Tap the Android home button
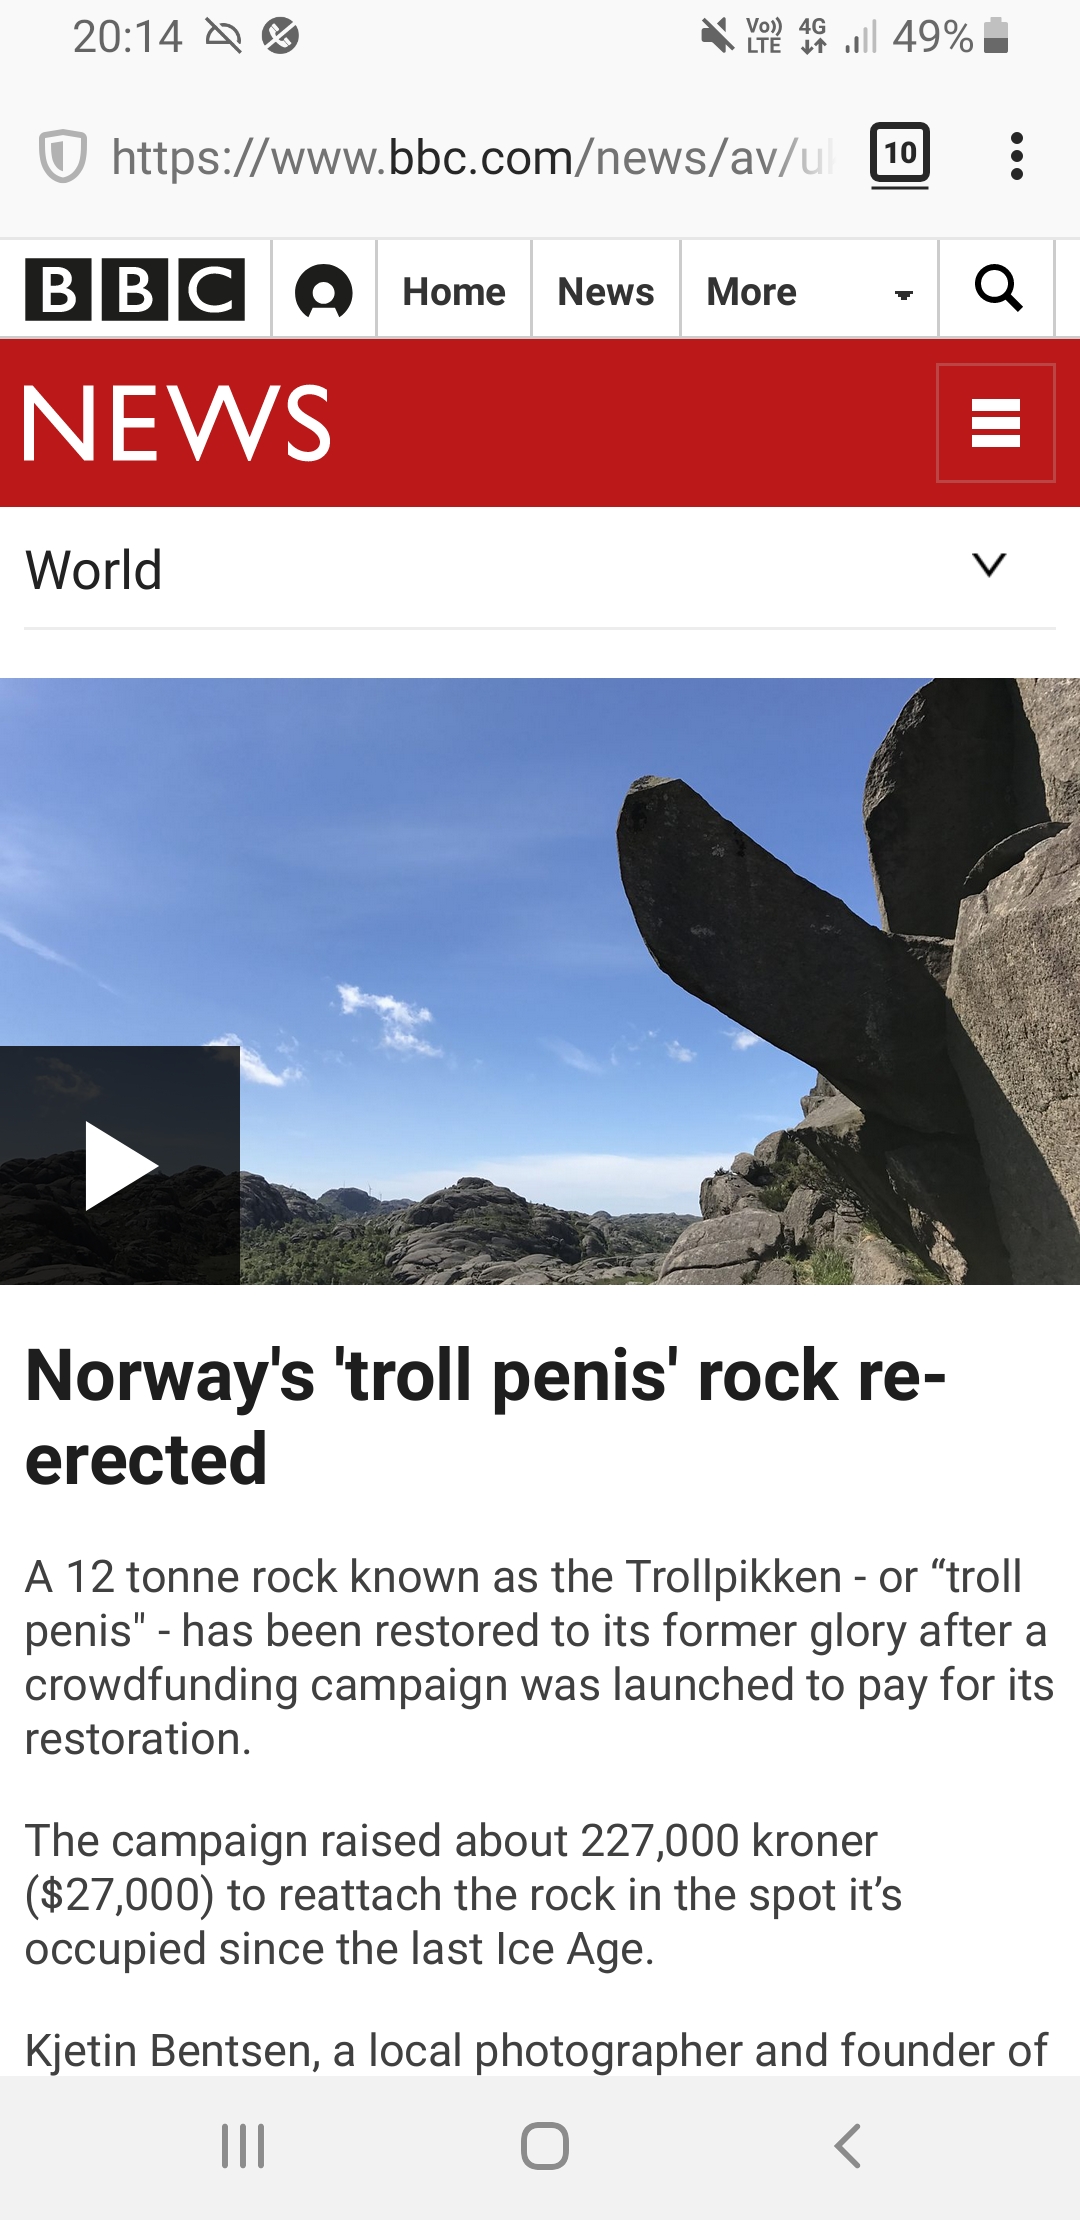This screenshot has width=1080, height=2220. coord(545,2146)
